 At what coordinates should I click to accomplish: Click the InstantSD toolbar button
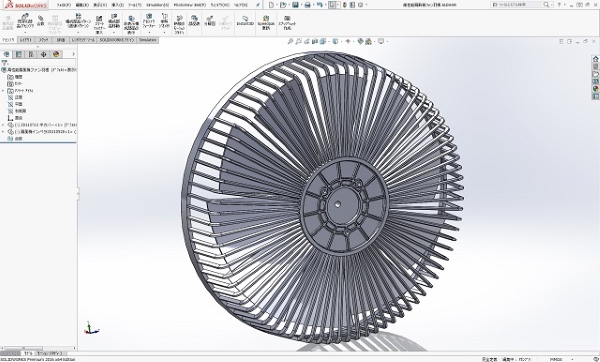(x=245, y=21)
